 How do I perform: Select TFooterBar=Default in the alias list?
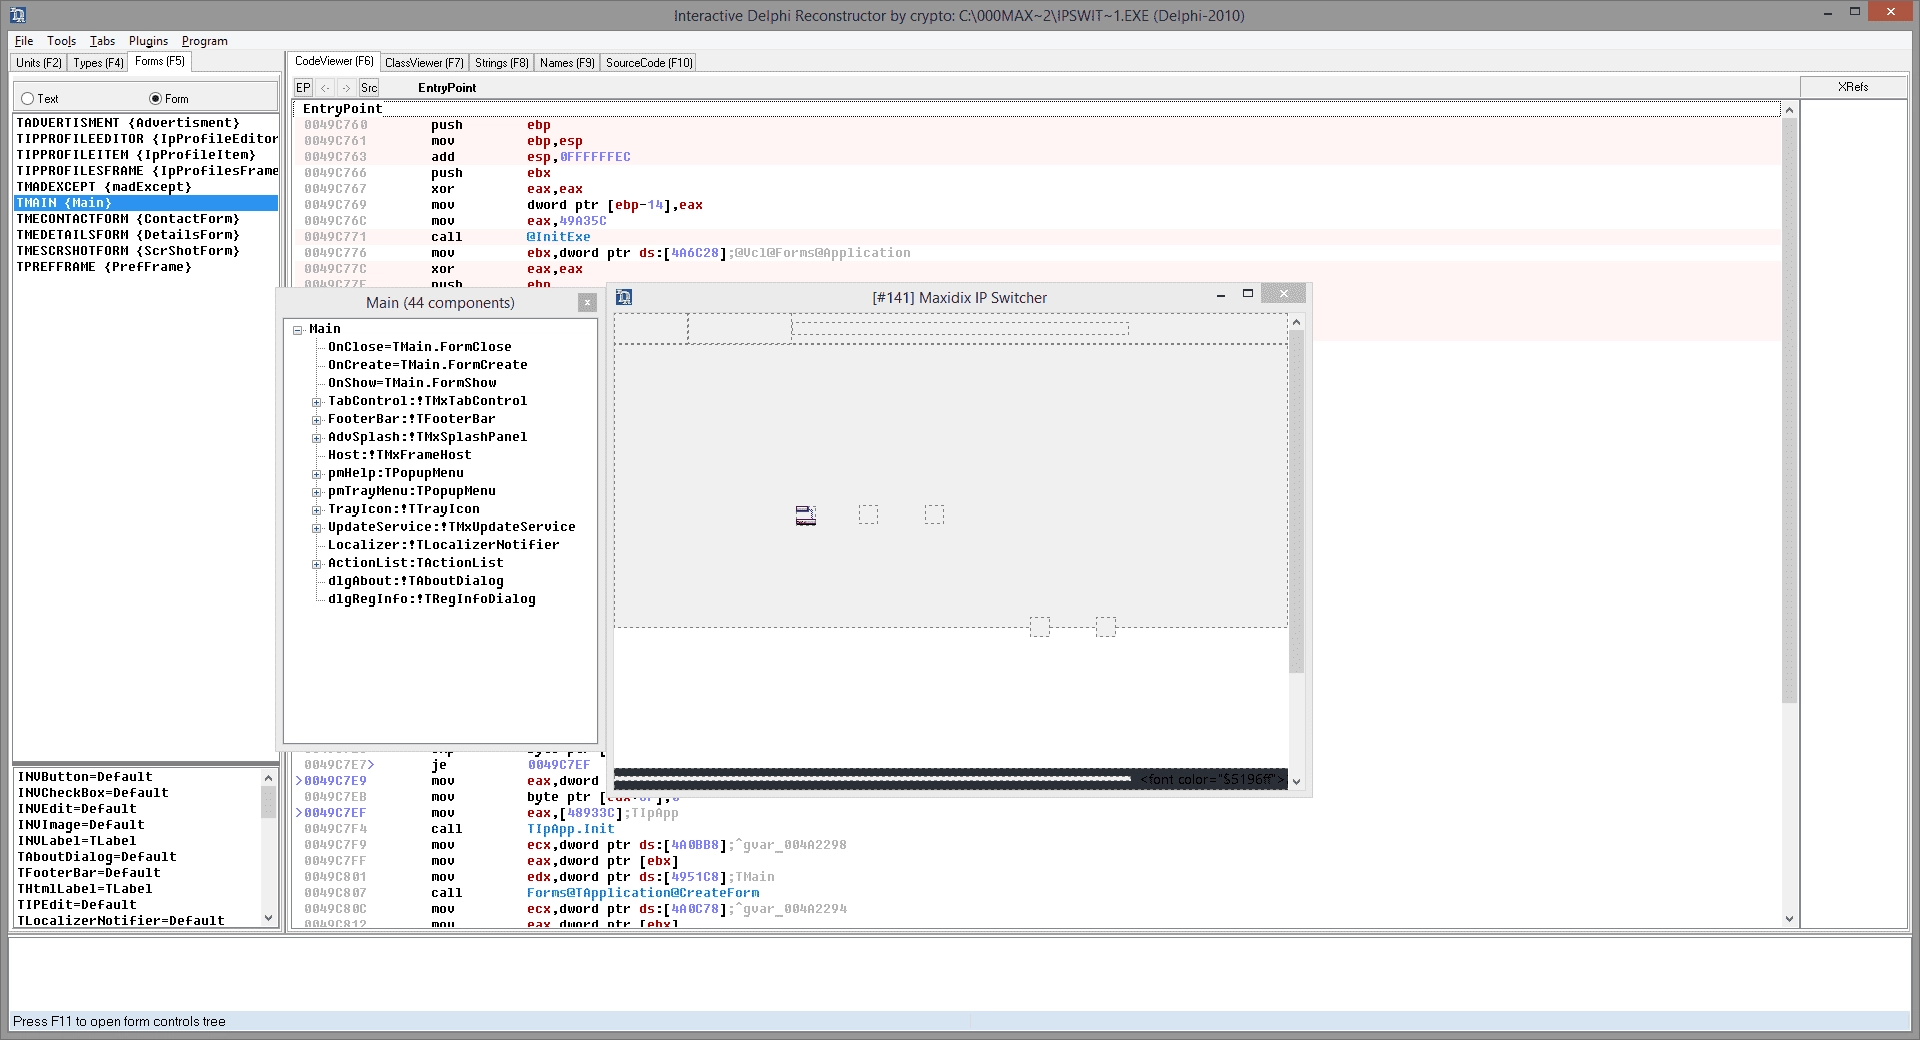tap(88, 873)
